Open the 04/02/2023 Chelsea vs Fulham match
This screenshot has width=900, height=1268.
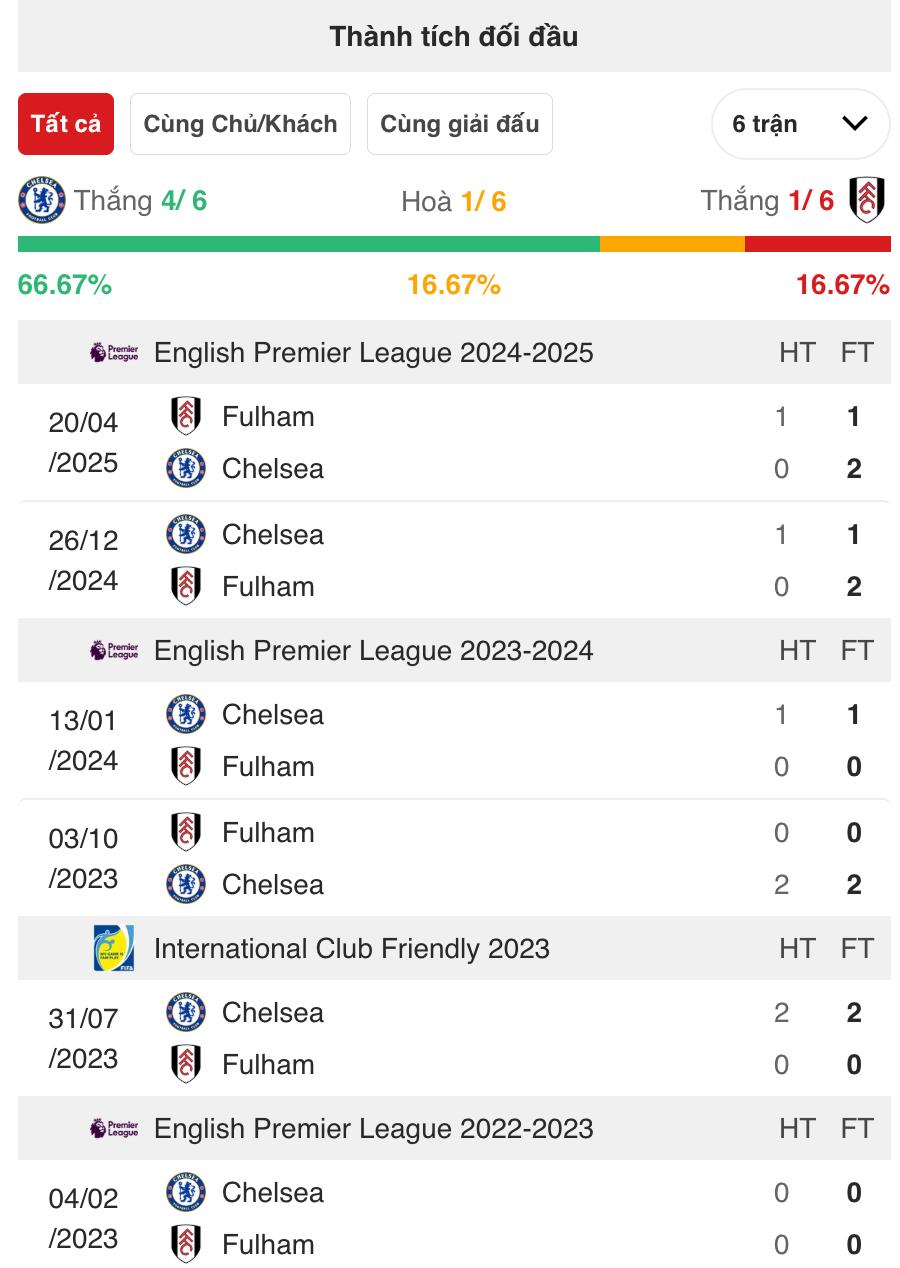pyautogui.click(x=454, y=1218)
